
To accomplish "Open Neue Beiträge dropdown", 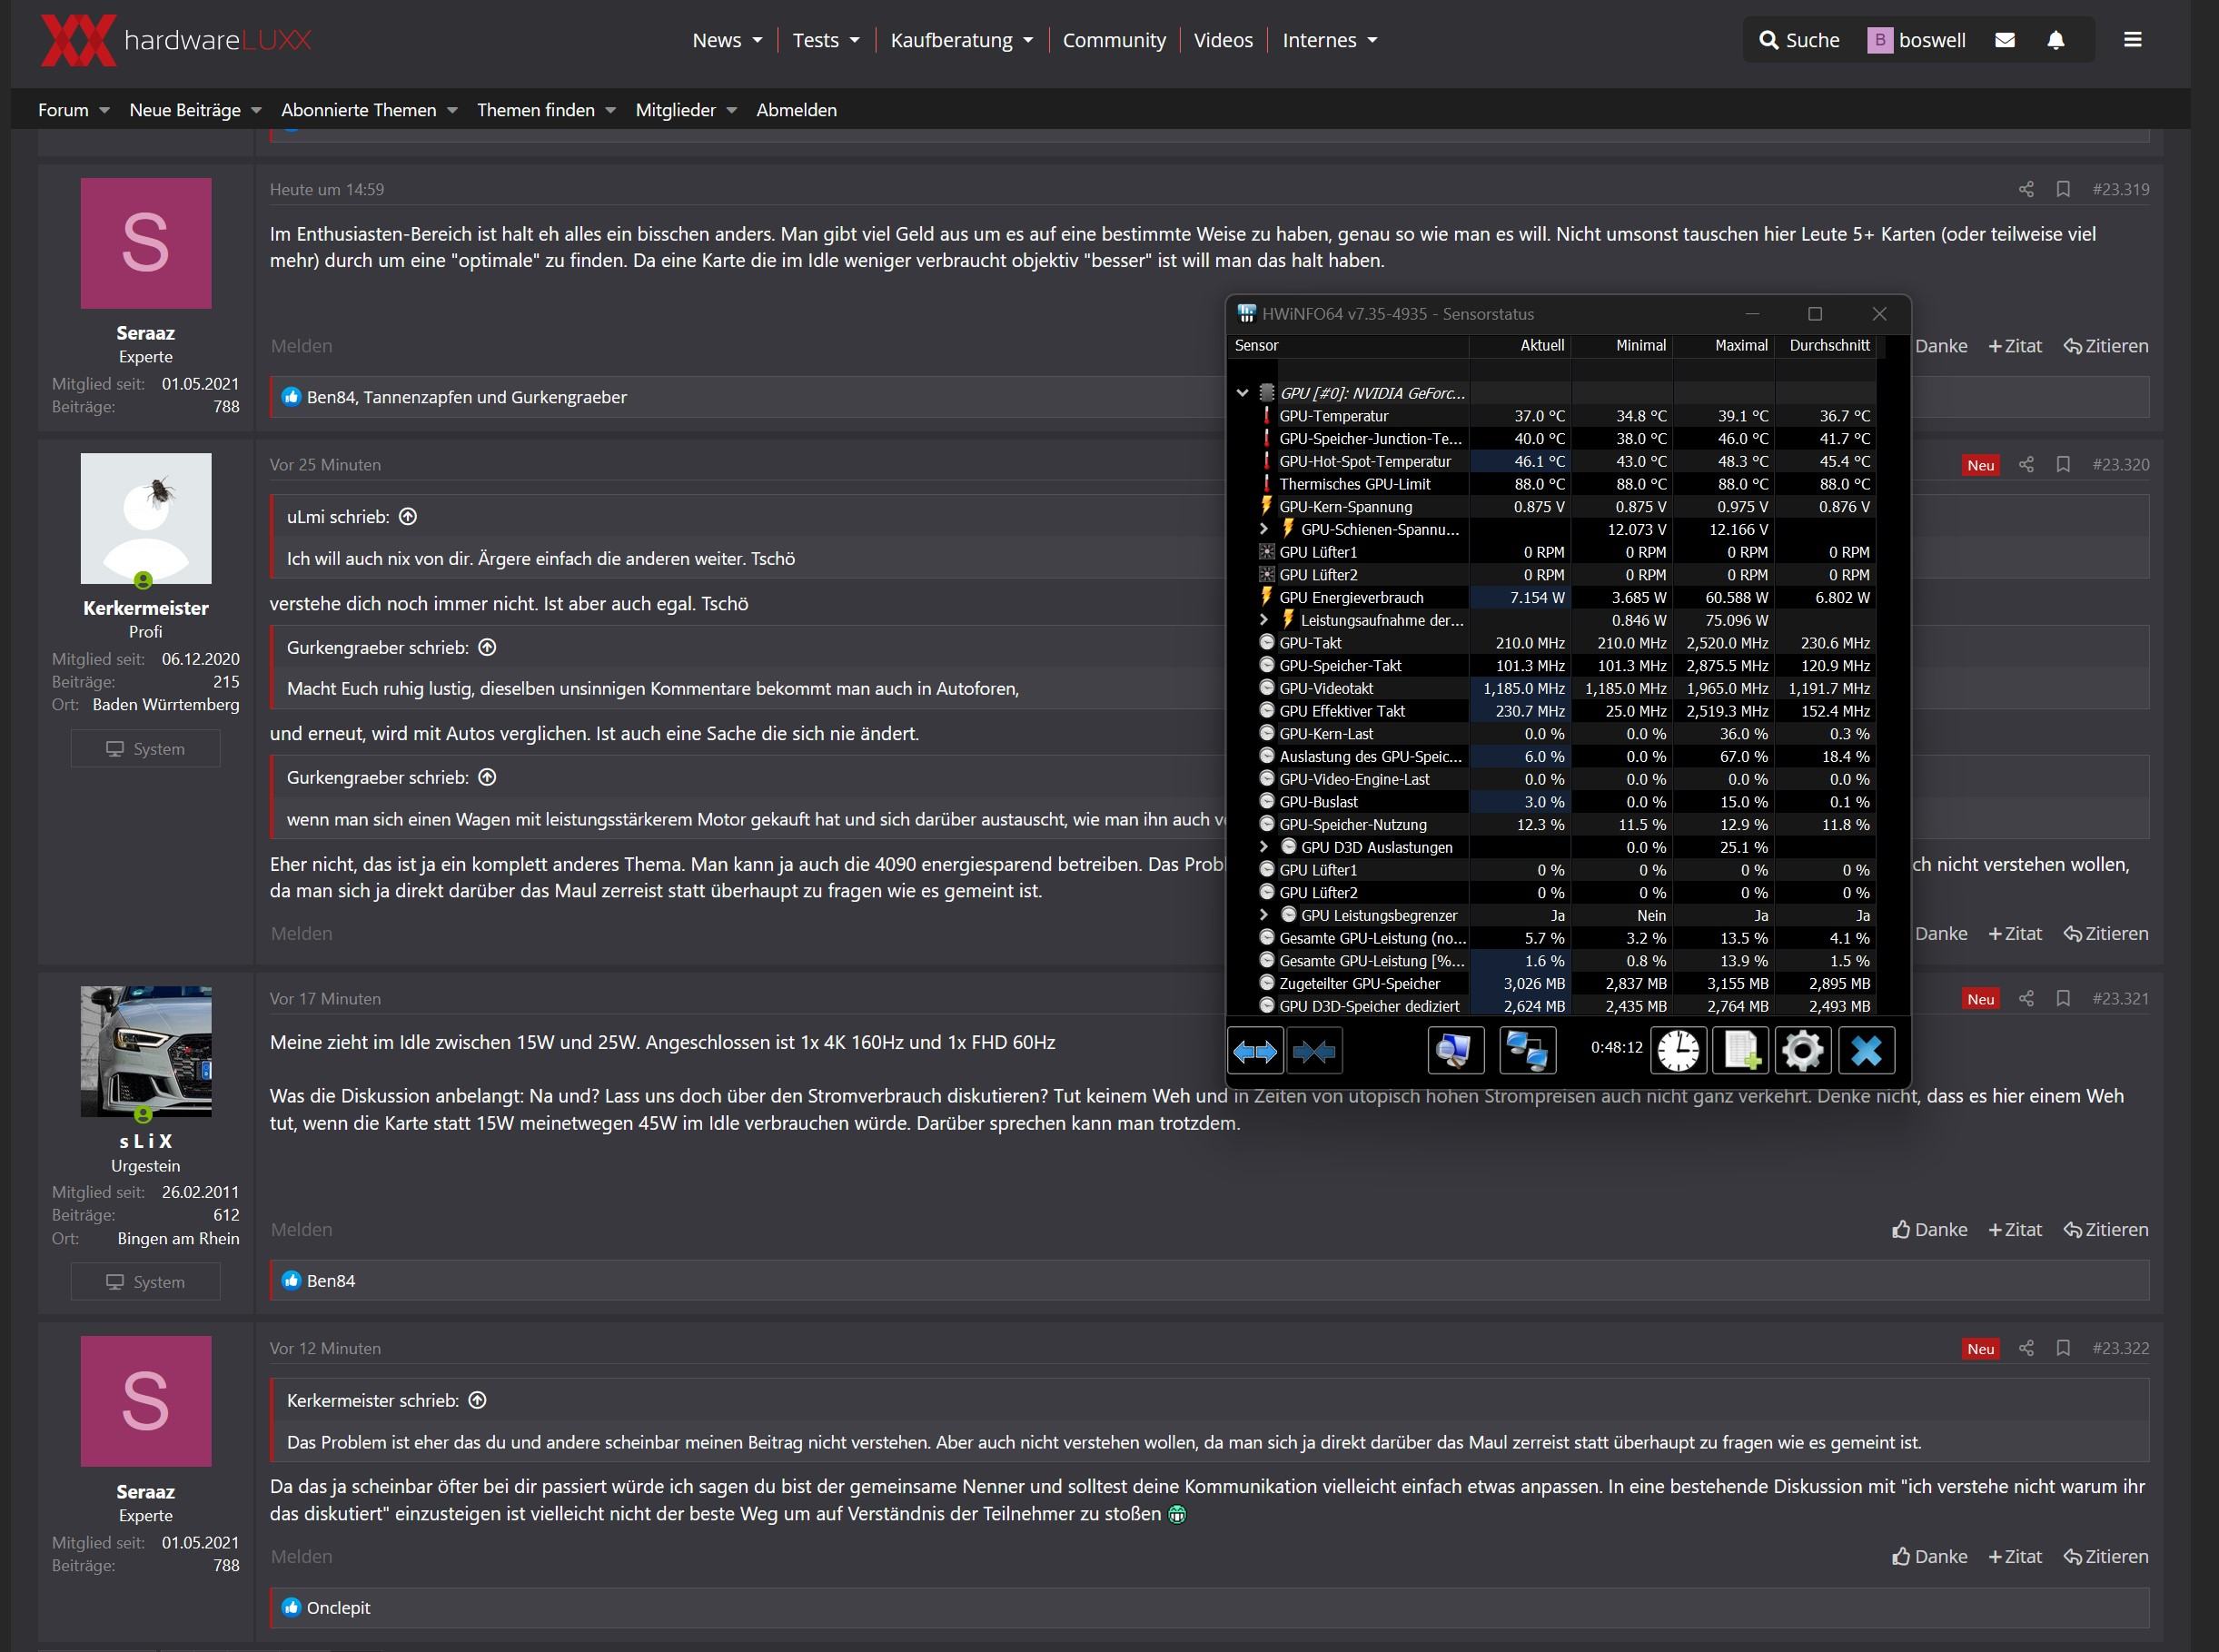I will (256, 110).
